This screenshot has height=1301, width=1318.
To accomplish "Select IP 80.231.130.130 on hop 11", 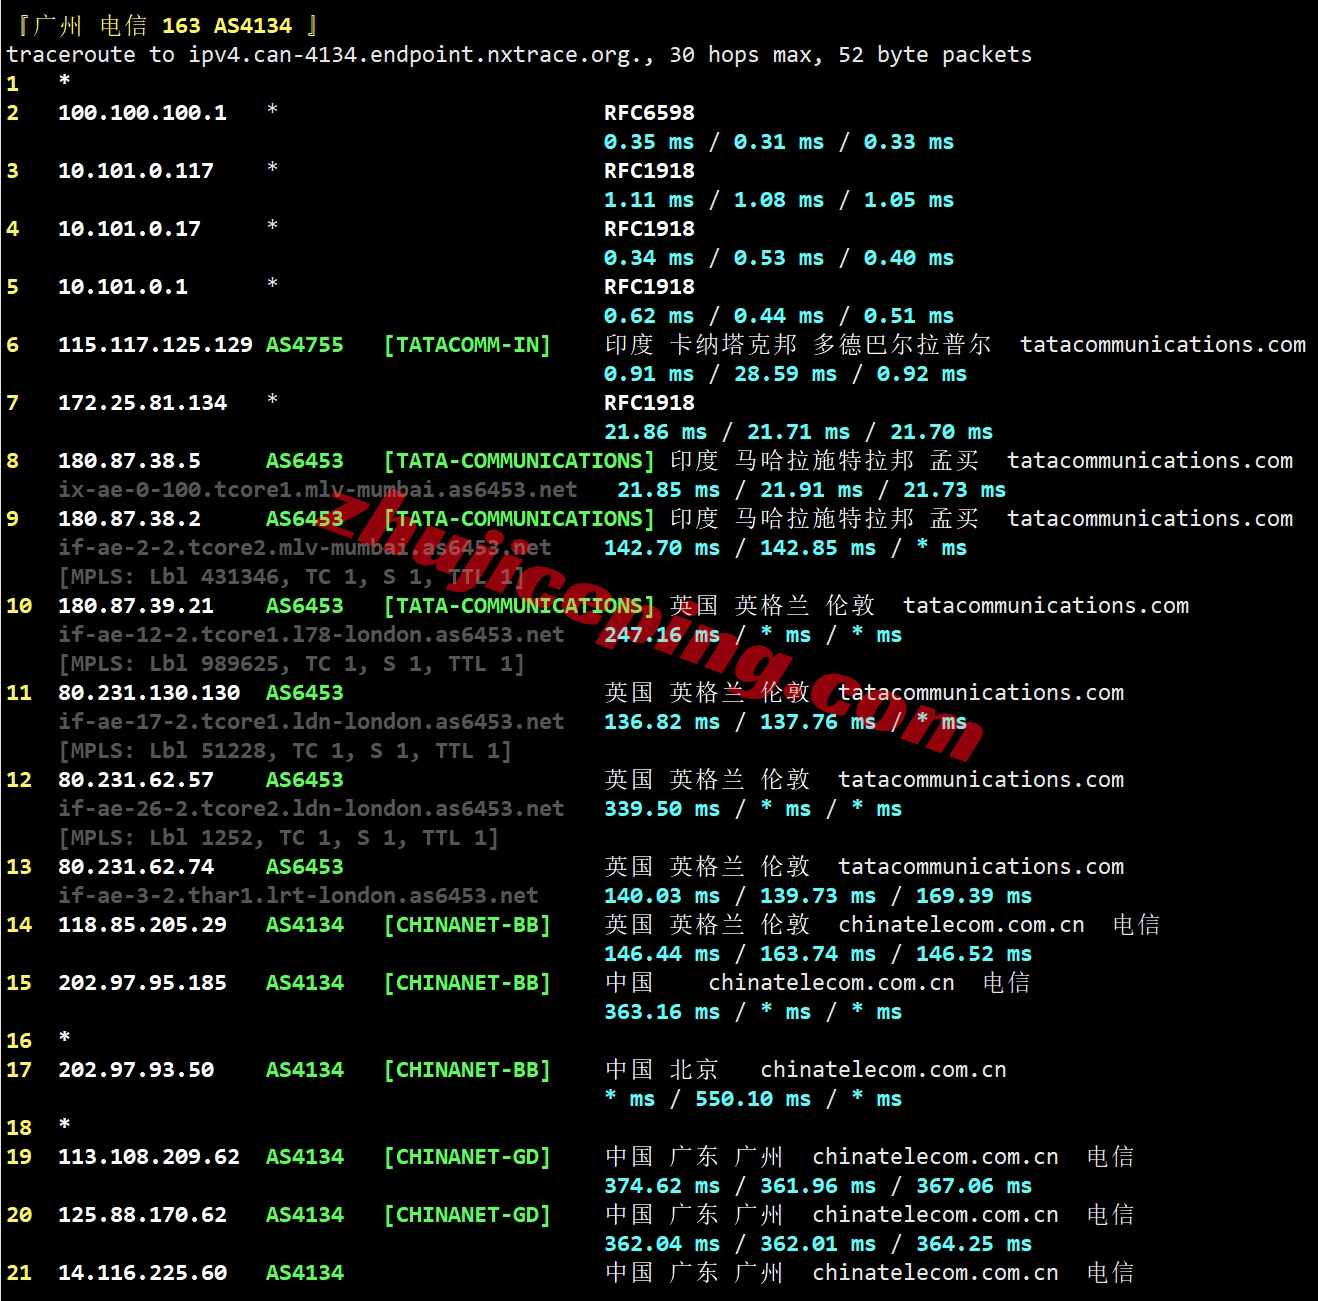I will [x=149, y=693].
